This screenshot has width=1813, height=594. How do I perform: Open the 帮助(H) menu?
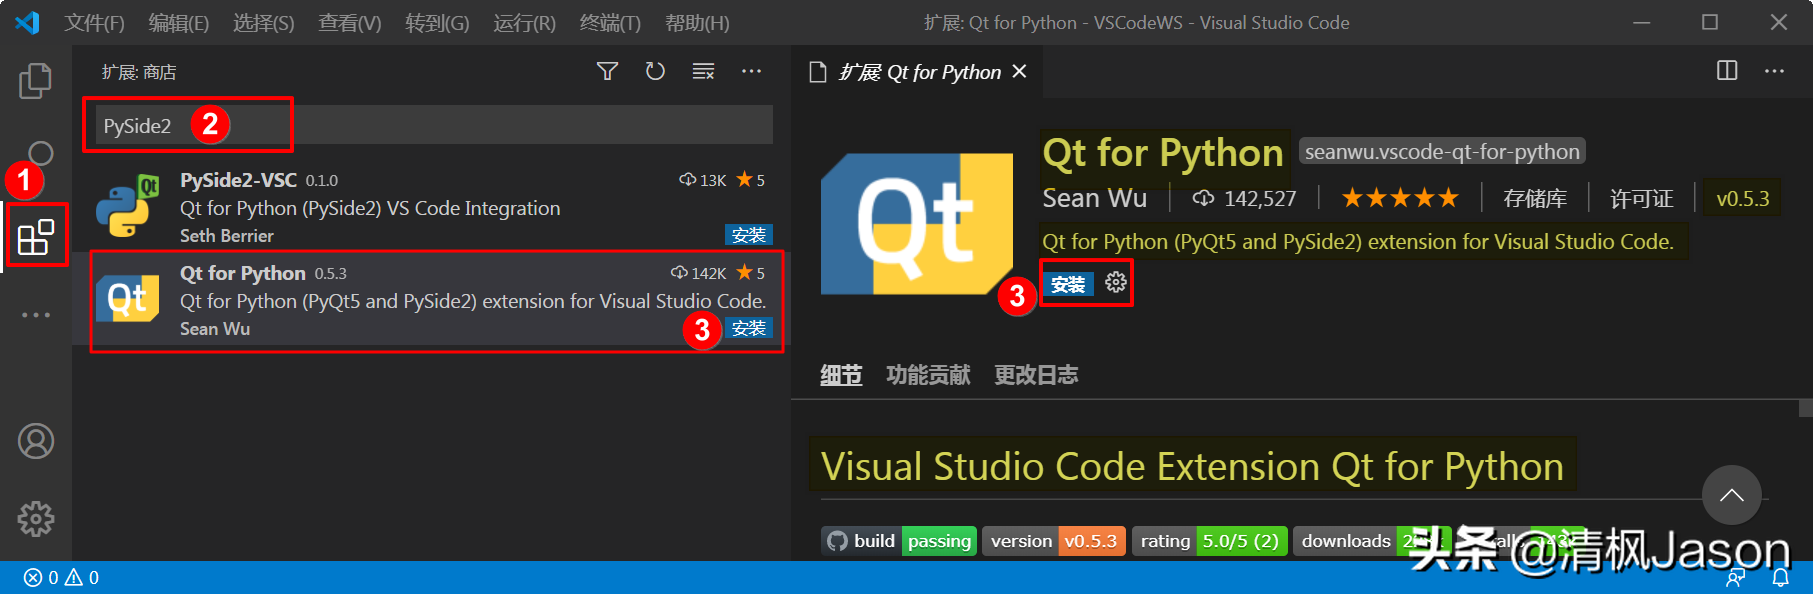(697, 22)
